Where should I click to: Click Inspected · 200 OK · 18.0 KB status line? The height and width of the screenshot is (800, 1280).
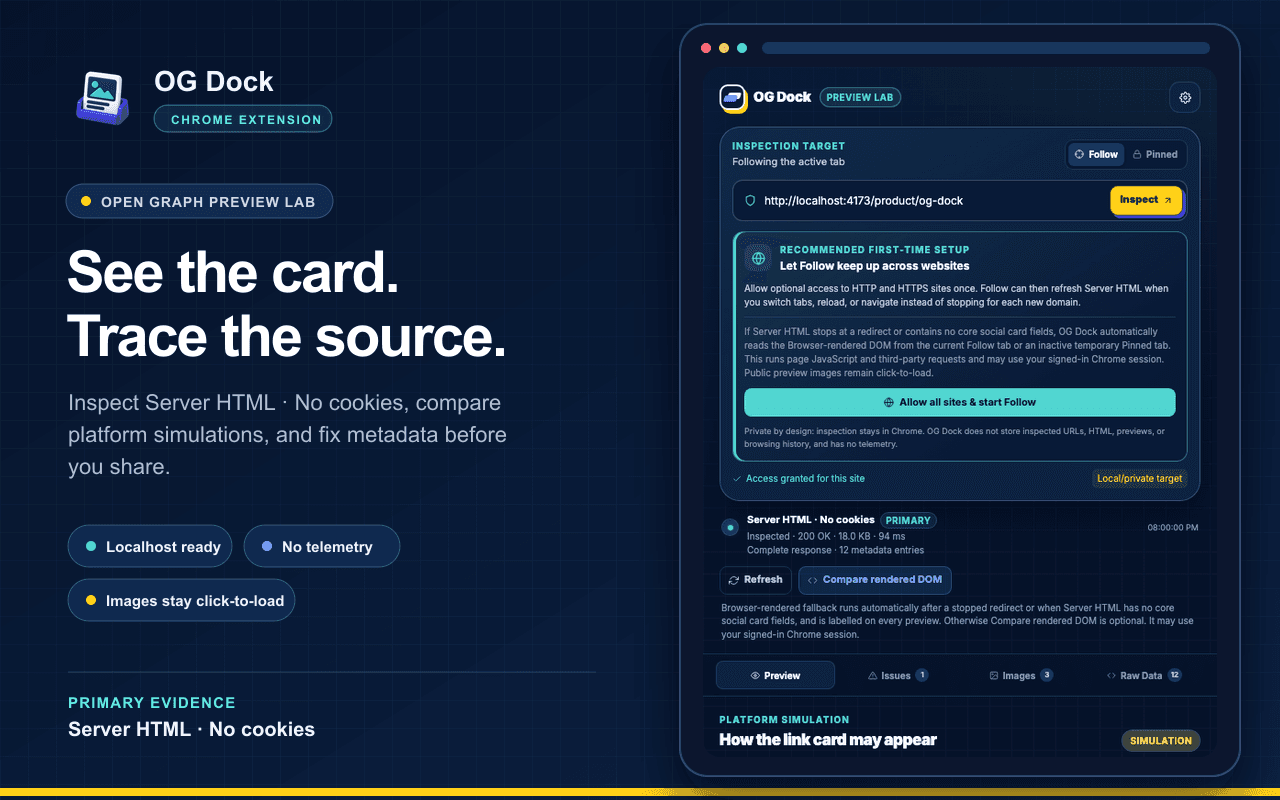[826, 536]
